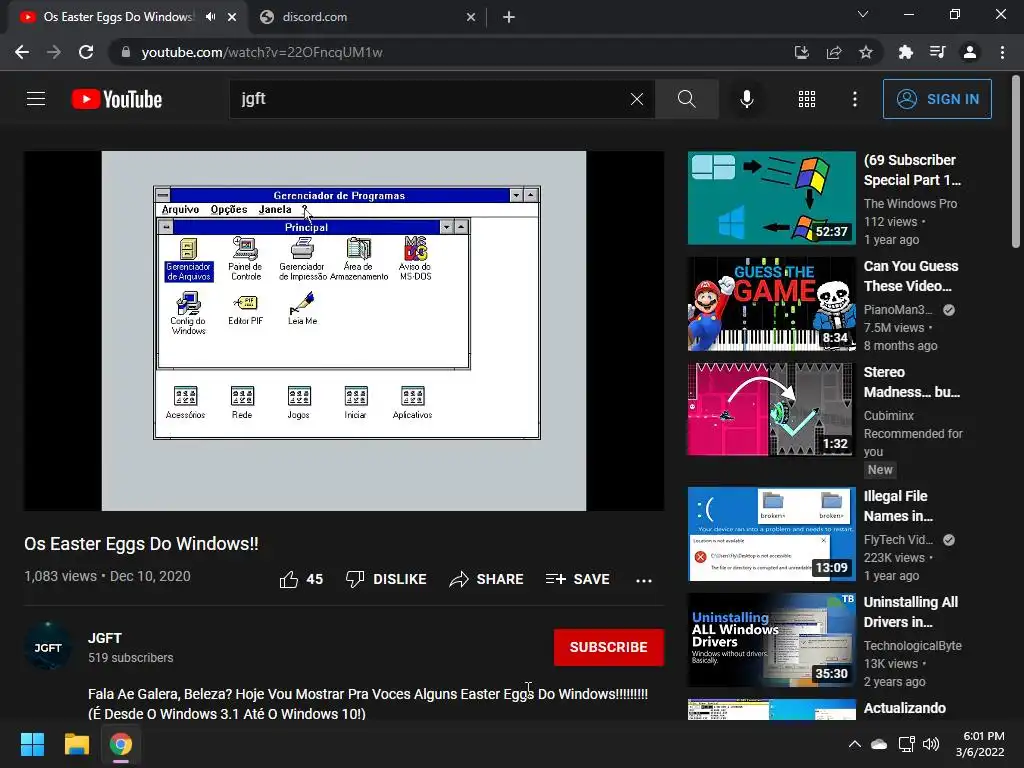Image resolution: width=1024 pixels, height=768 pixels.
Task: Start voice search with microphone
Action: click(x=746, y=99)
